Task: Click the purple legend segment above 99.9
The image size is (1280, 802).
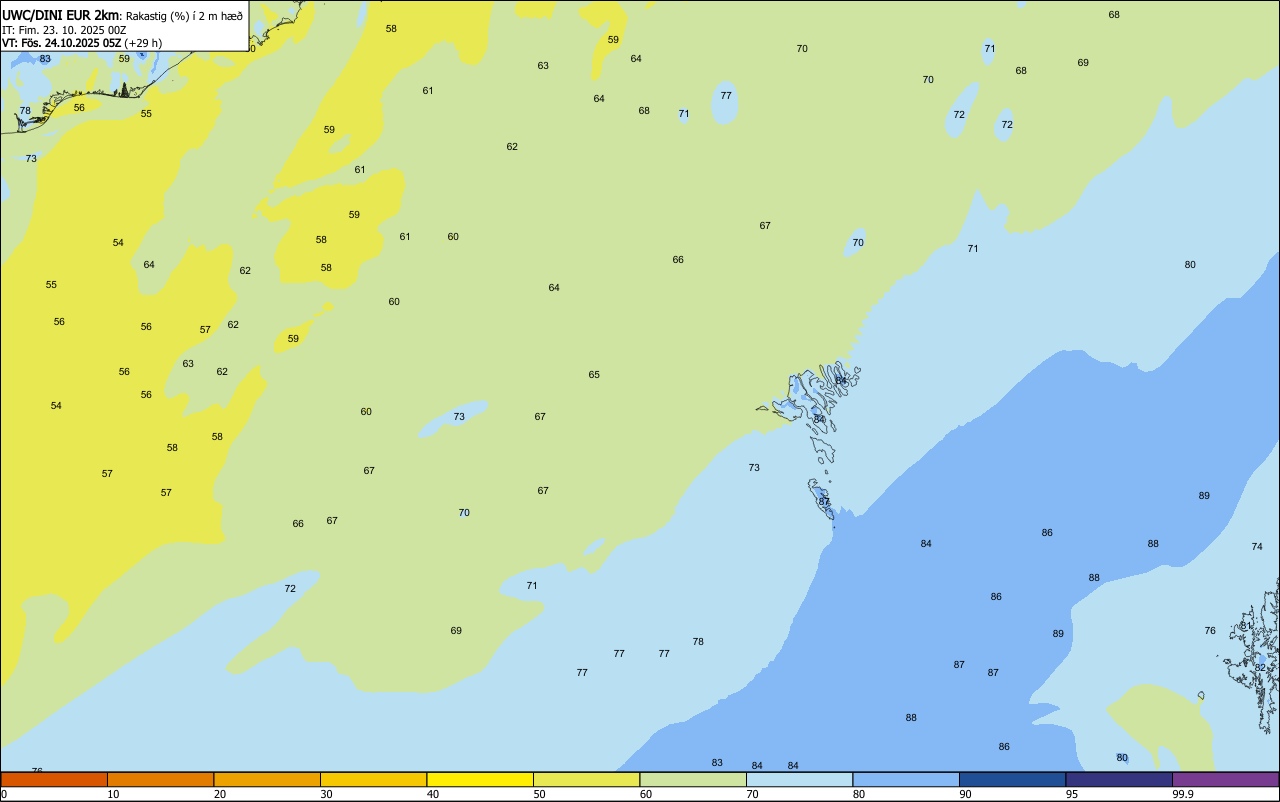Action: (x=1225, y=779)
